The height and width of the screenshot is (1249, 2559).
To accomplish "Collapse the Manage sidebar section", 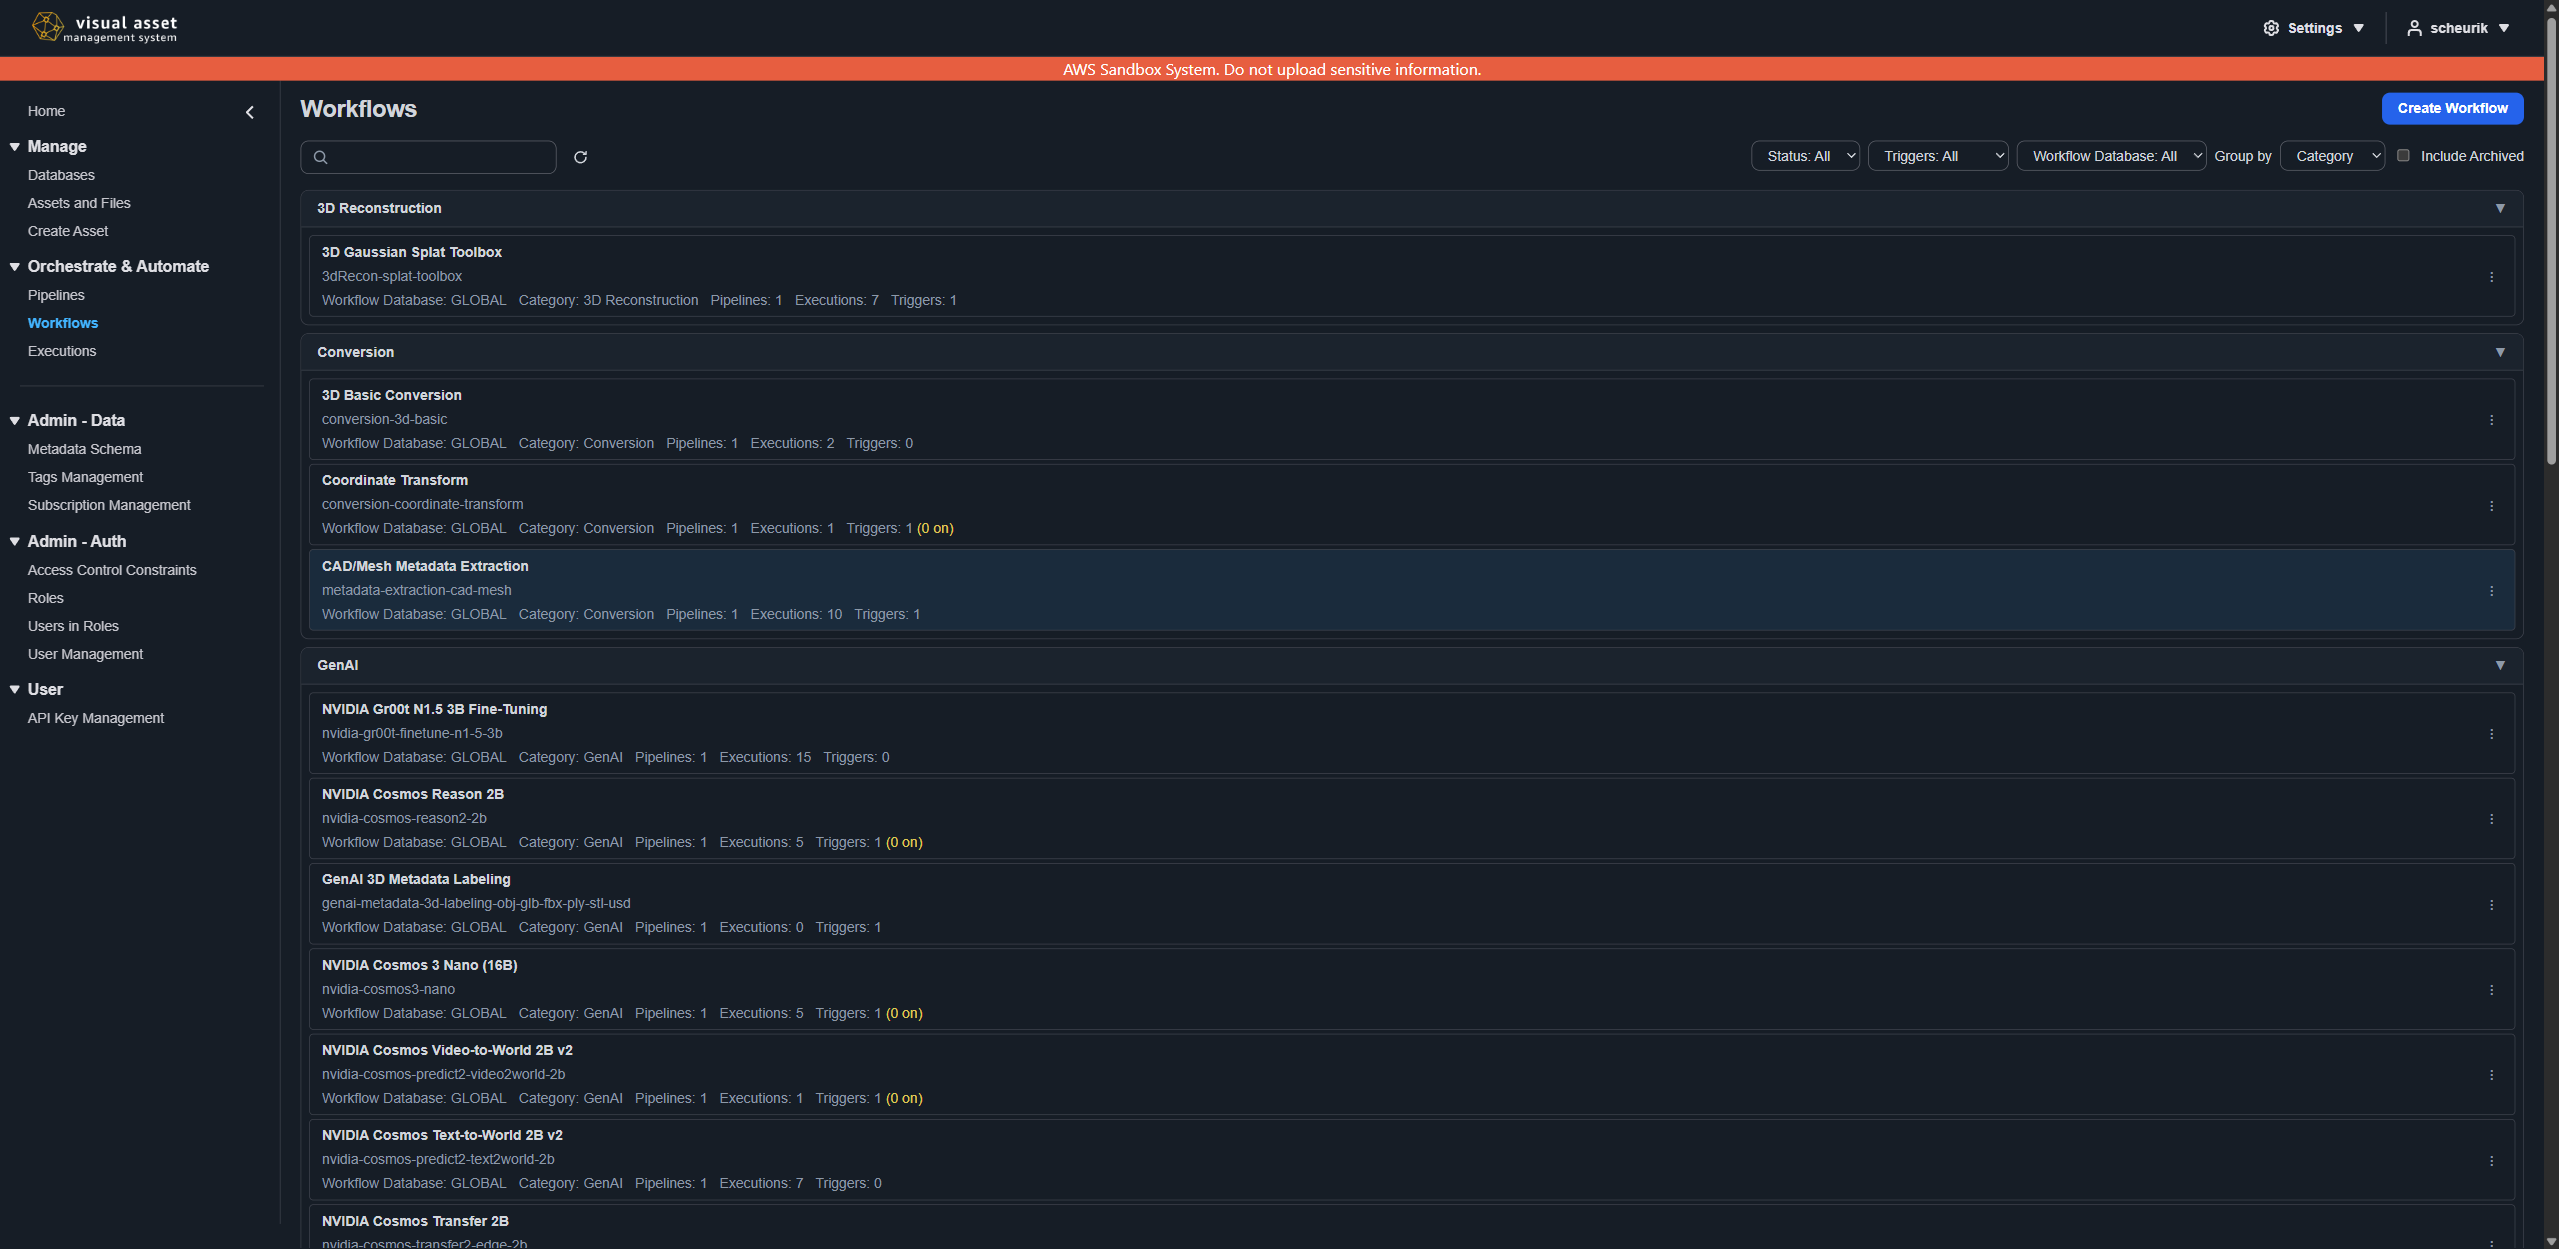I will pyautogui.click(x=15, y=146).
